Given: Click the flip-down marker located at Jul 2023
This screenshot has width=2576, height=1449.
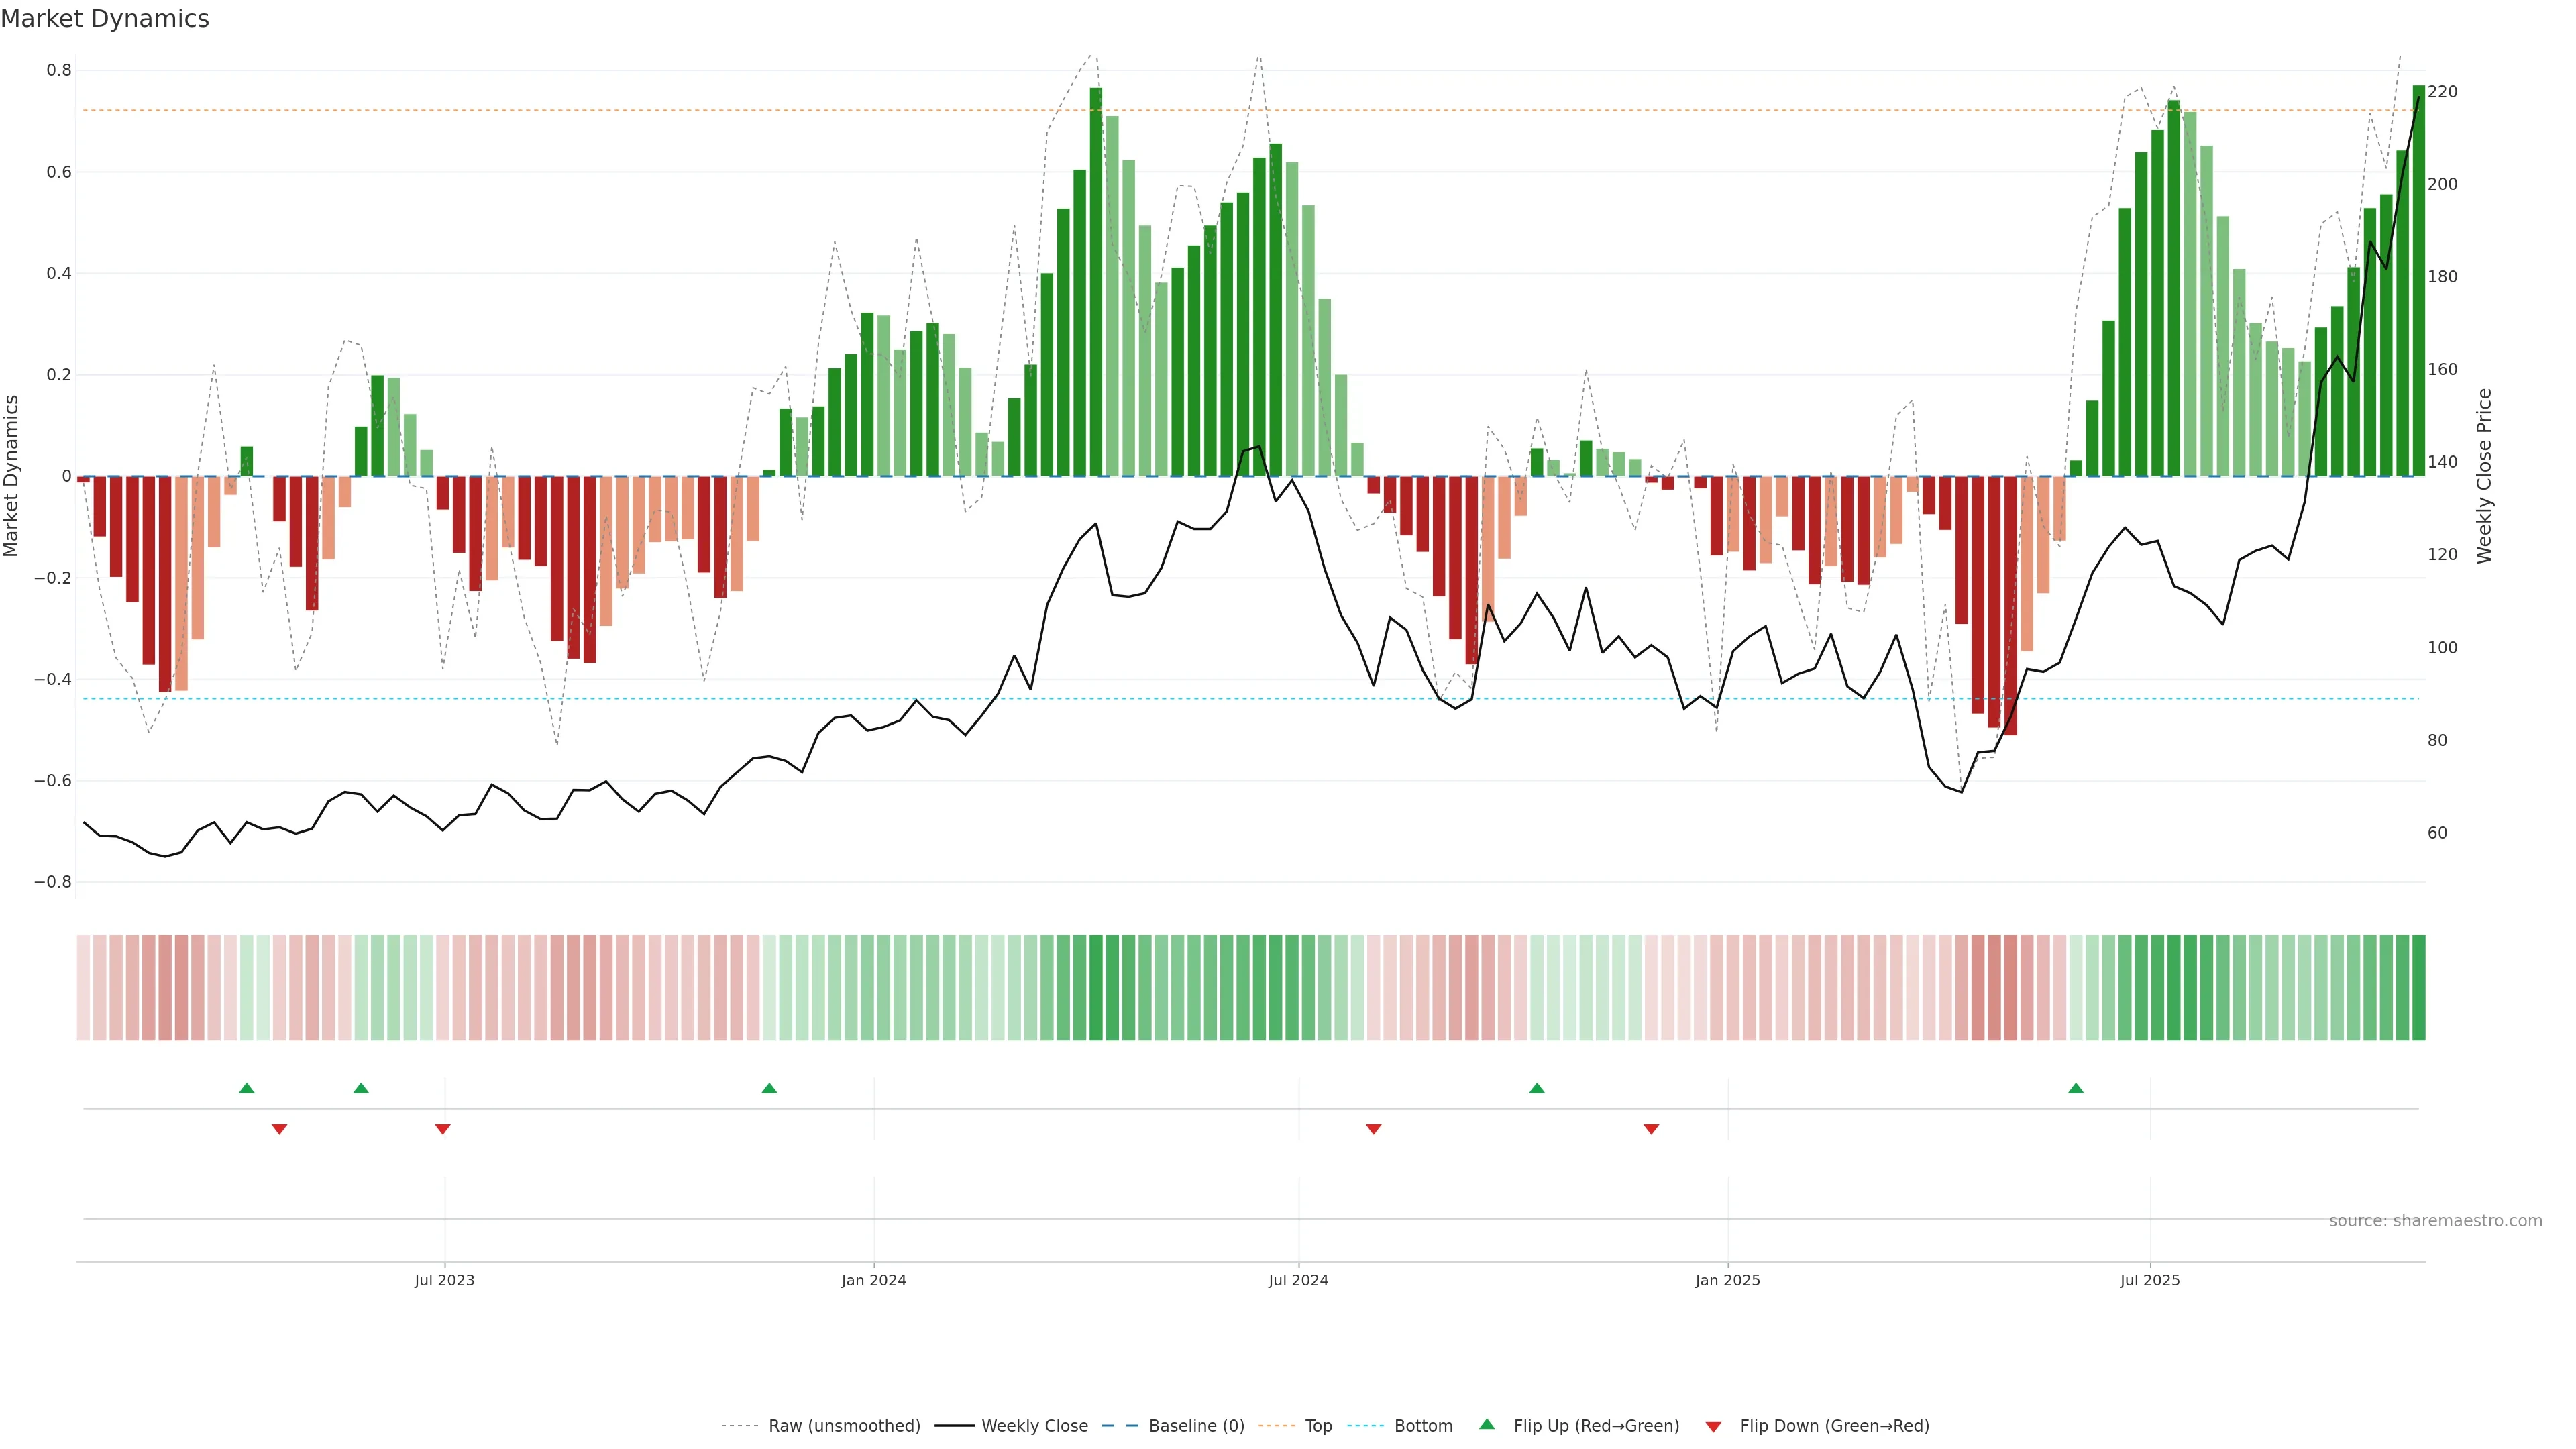Looking at the screenshot, I should (443, 1129).
